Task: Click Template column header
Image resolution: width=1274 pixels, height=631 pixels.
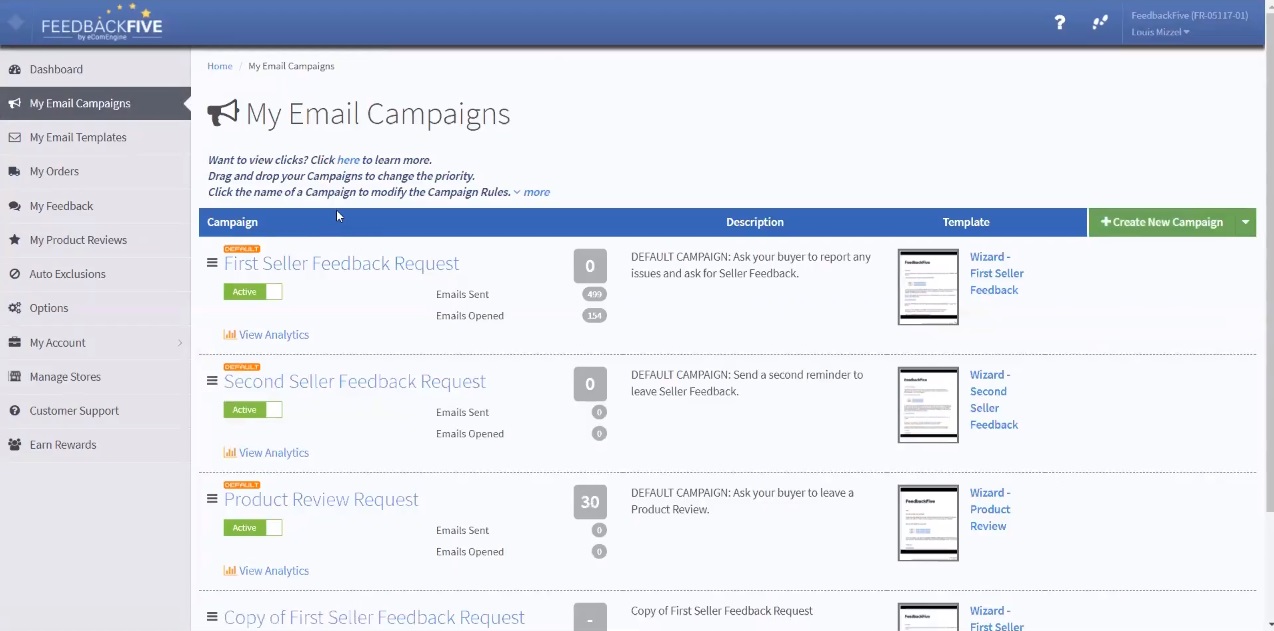Action: tap(966, 222)
